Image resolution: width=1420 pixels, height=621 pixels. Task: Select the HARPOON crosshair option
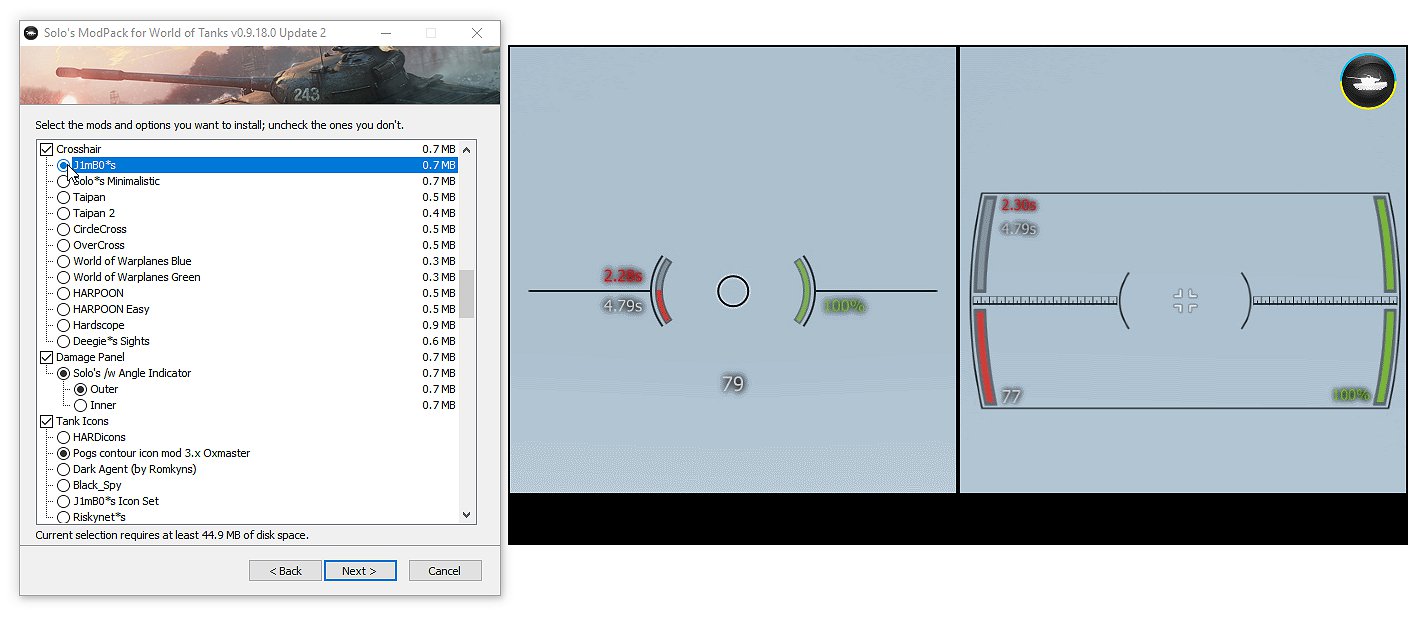point(64,293)
